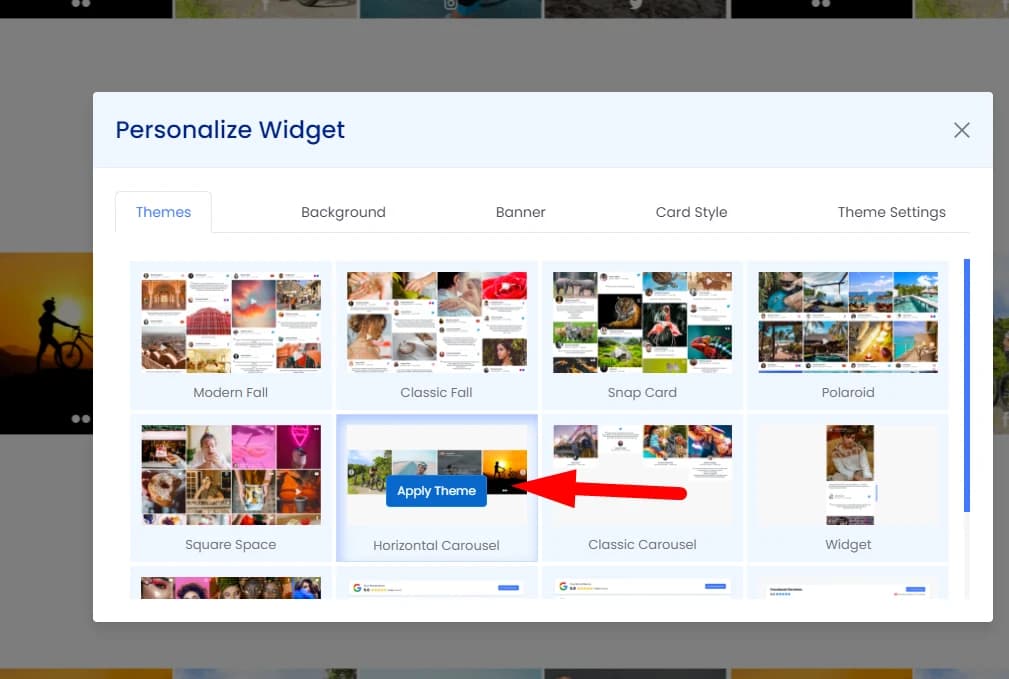Close the Personalize Widget dialog
1009x679 pixels.
point(961,130)
